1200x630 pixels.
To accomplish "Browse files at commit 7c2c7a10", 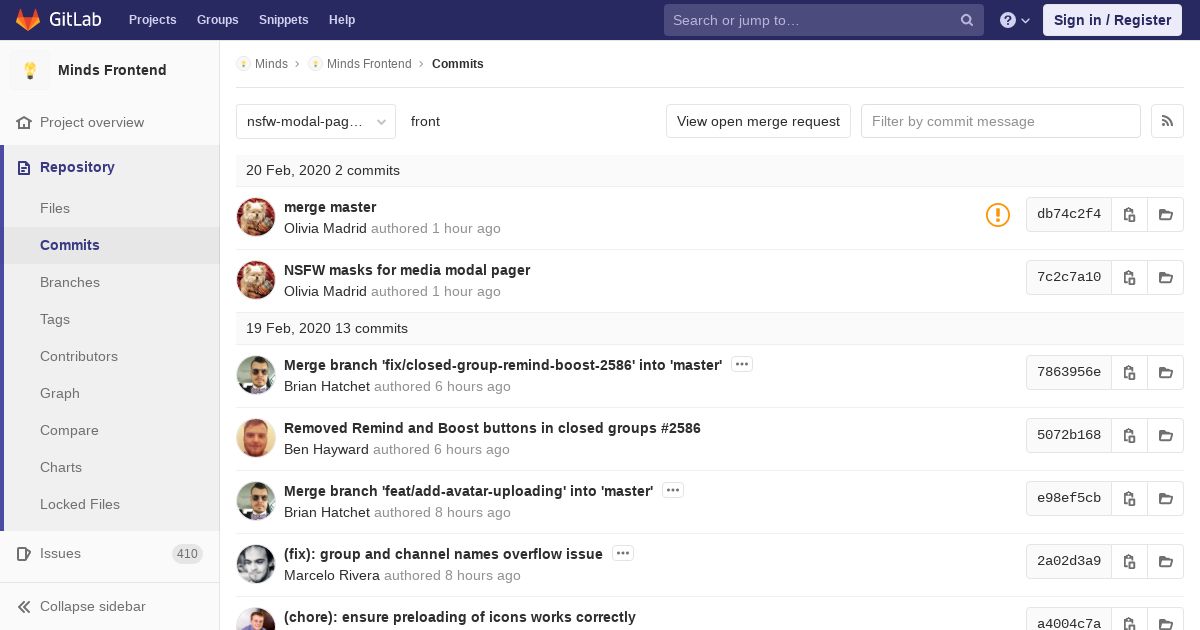I will (1165, 277).
